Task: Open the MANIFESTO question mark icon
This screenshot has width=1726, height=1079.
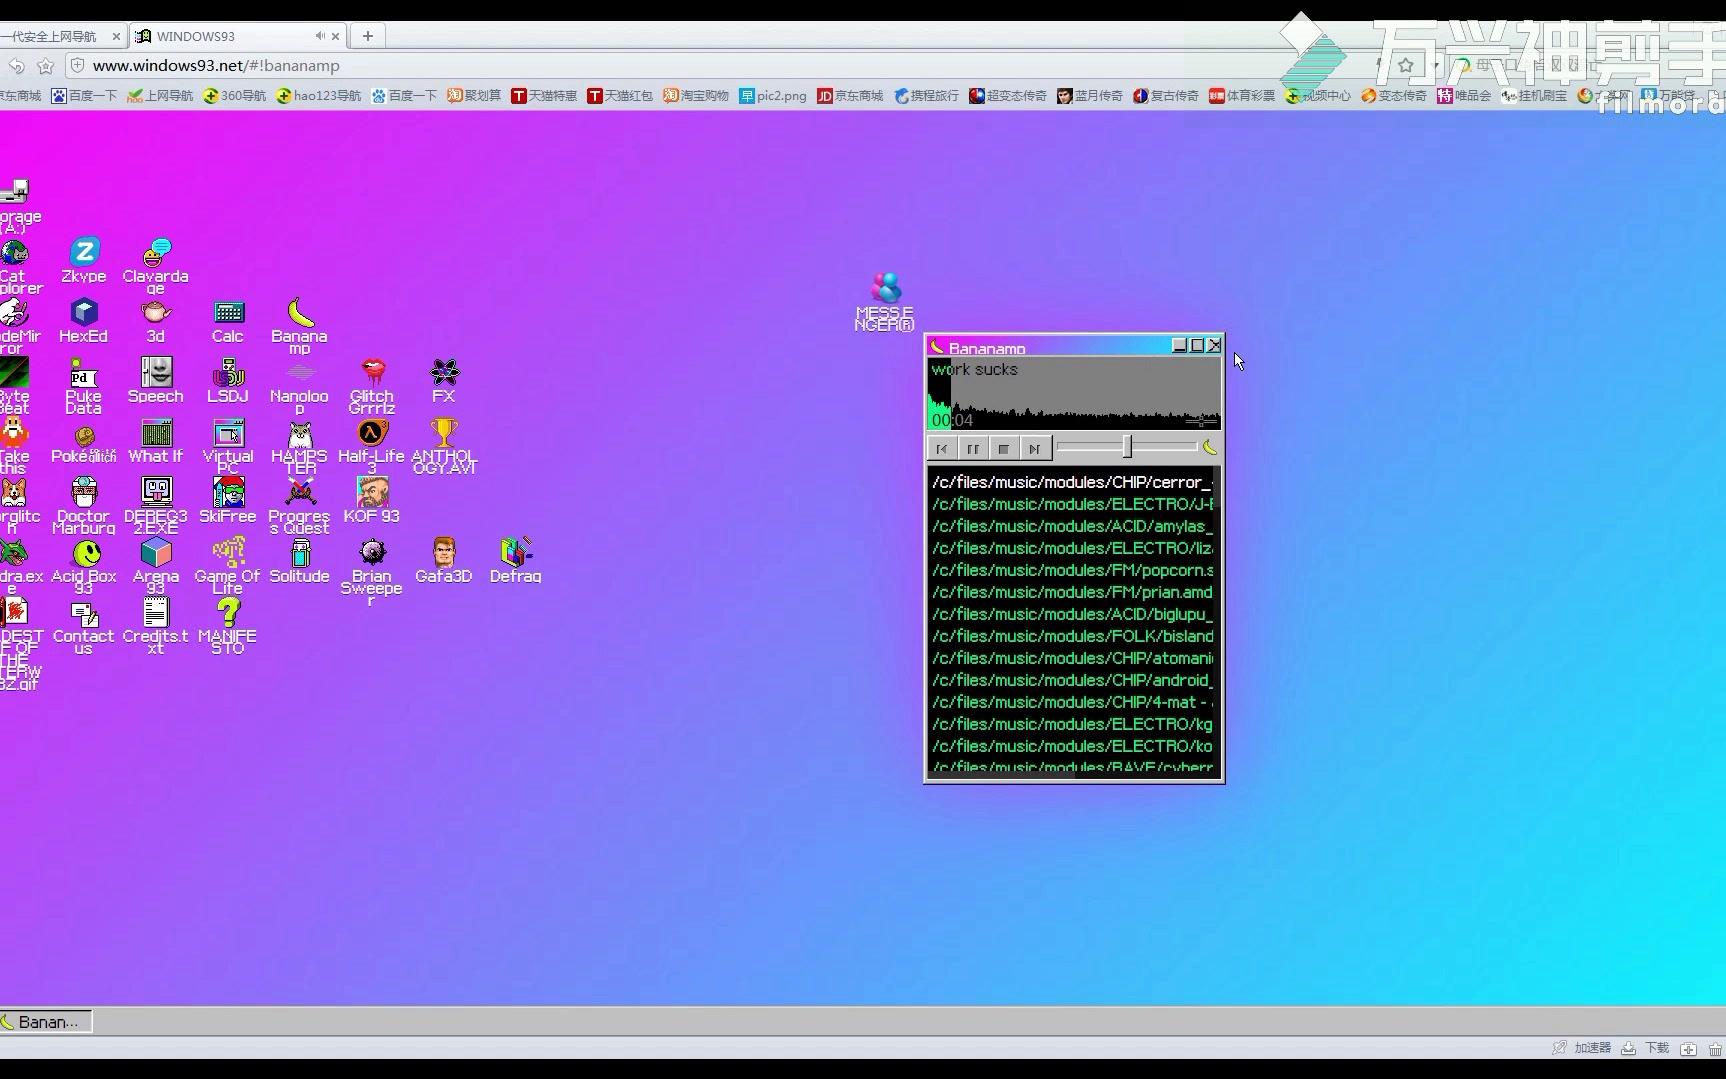Action: 228,625
